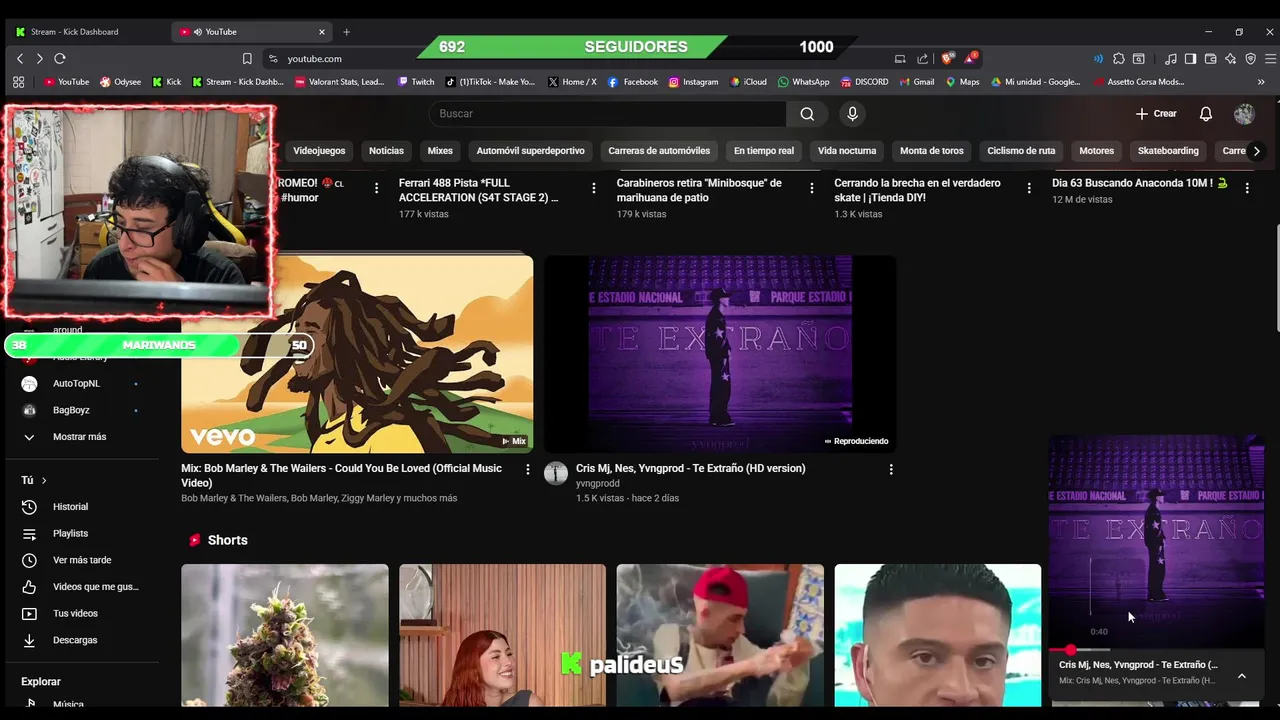Viewport: 1280px width, 720px height.
Task: Show more filter chips with right arrow
Action: [1256, 151]
